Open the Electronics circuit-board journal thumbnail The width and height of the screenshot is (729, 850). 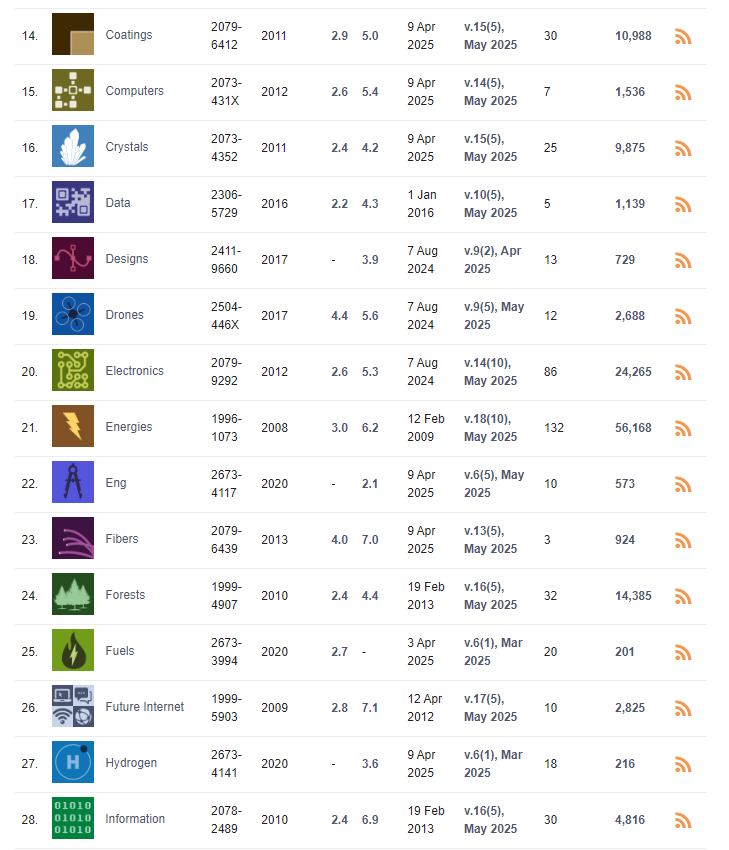(x=73, y=370)
